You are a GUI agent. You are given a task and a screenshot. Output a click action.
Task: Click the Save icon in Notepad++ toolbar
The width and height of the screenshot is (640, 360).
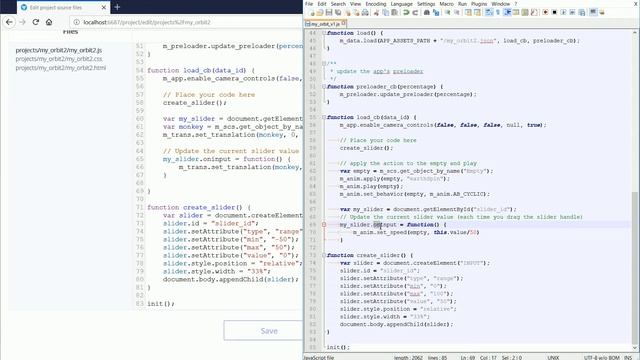click(x=329, y=13)
